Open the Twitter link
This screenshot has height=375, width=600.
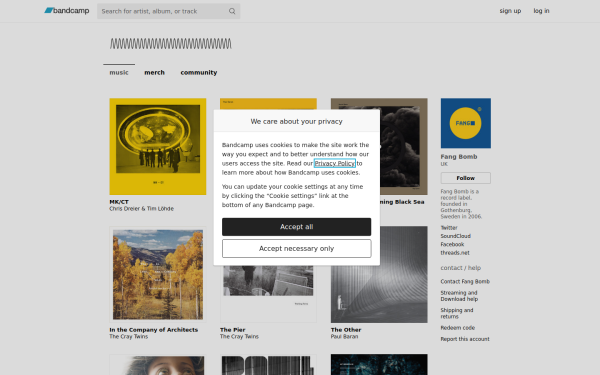[x=449, y=228]
